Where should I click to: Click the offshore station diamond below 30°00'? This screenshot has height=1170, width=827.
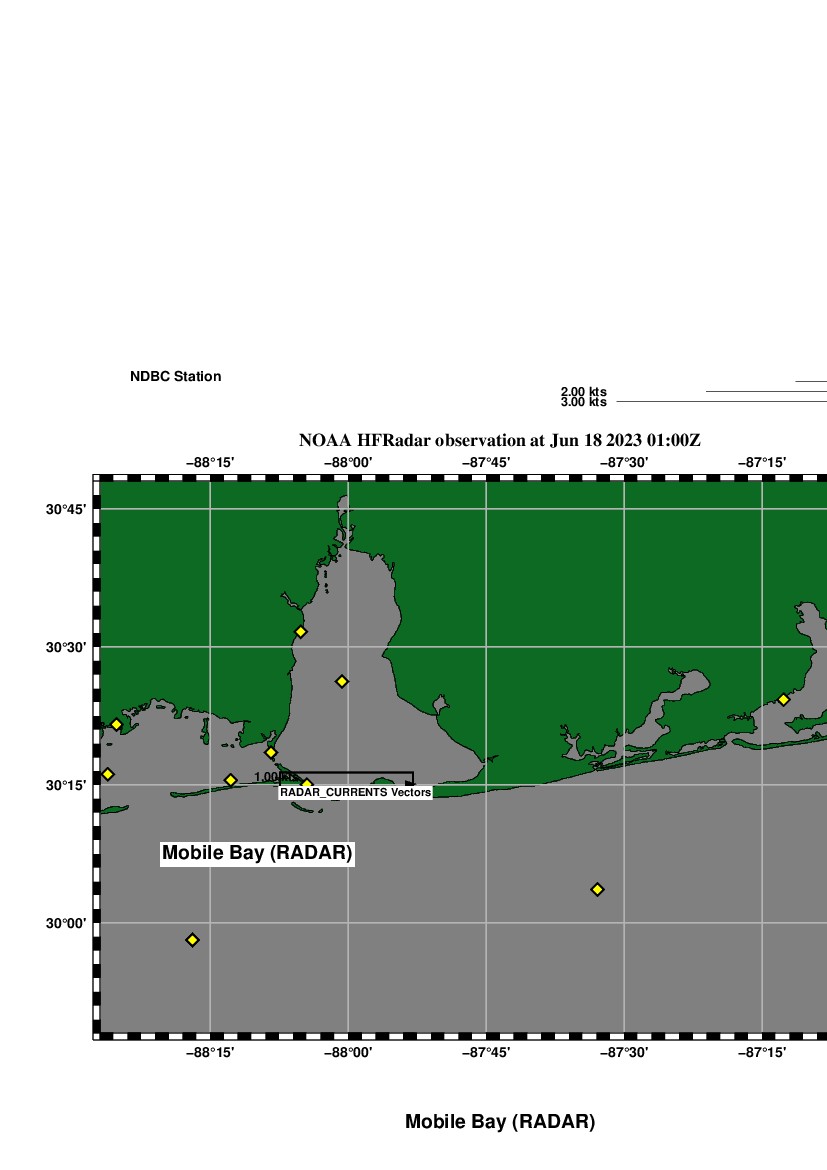point(192,939)
